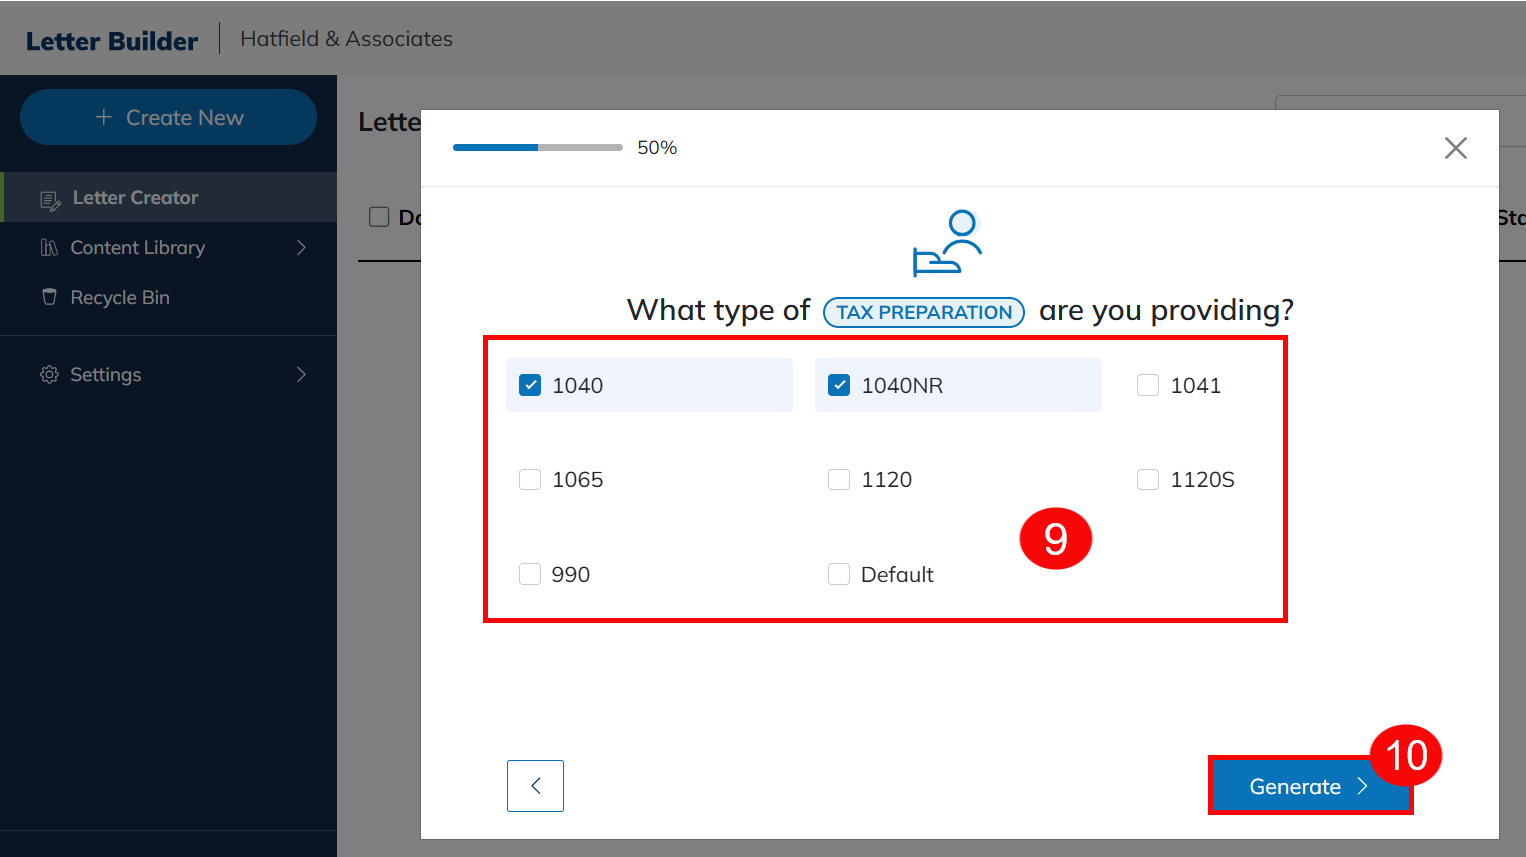Check the 1041 form checkbox

coord(1148,385)
